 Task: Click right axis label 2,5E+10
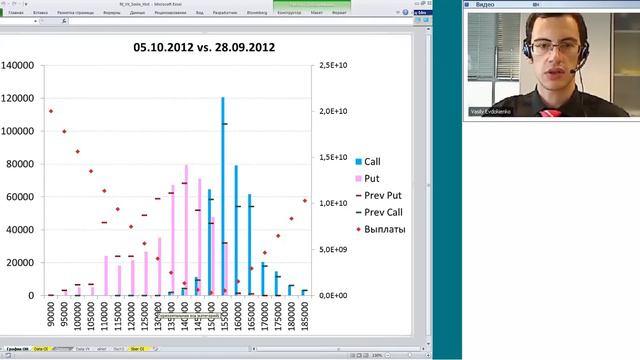click(333, 65)
